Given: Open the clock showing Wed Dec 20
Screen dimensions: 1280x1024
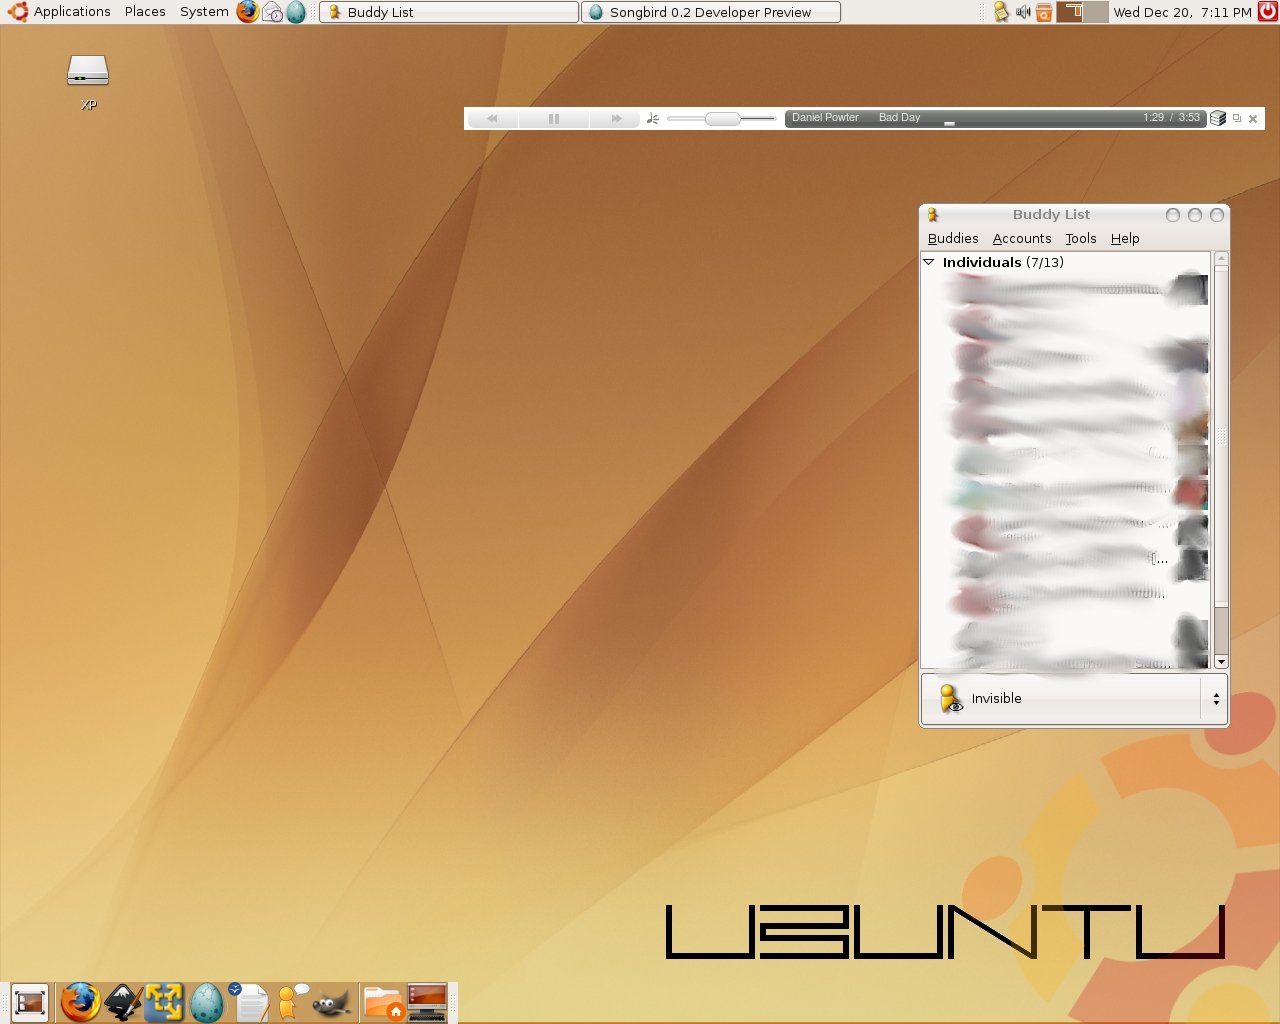Looking at the screenshot, I should pyautogui.click(x=1182, y=12).
